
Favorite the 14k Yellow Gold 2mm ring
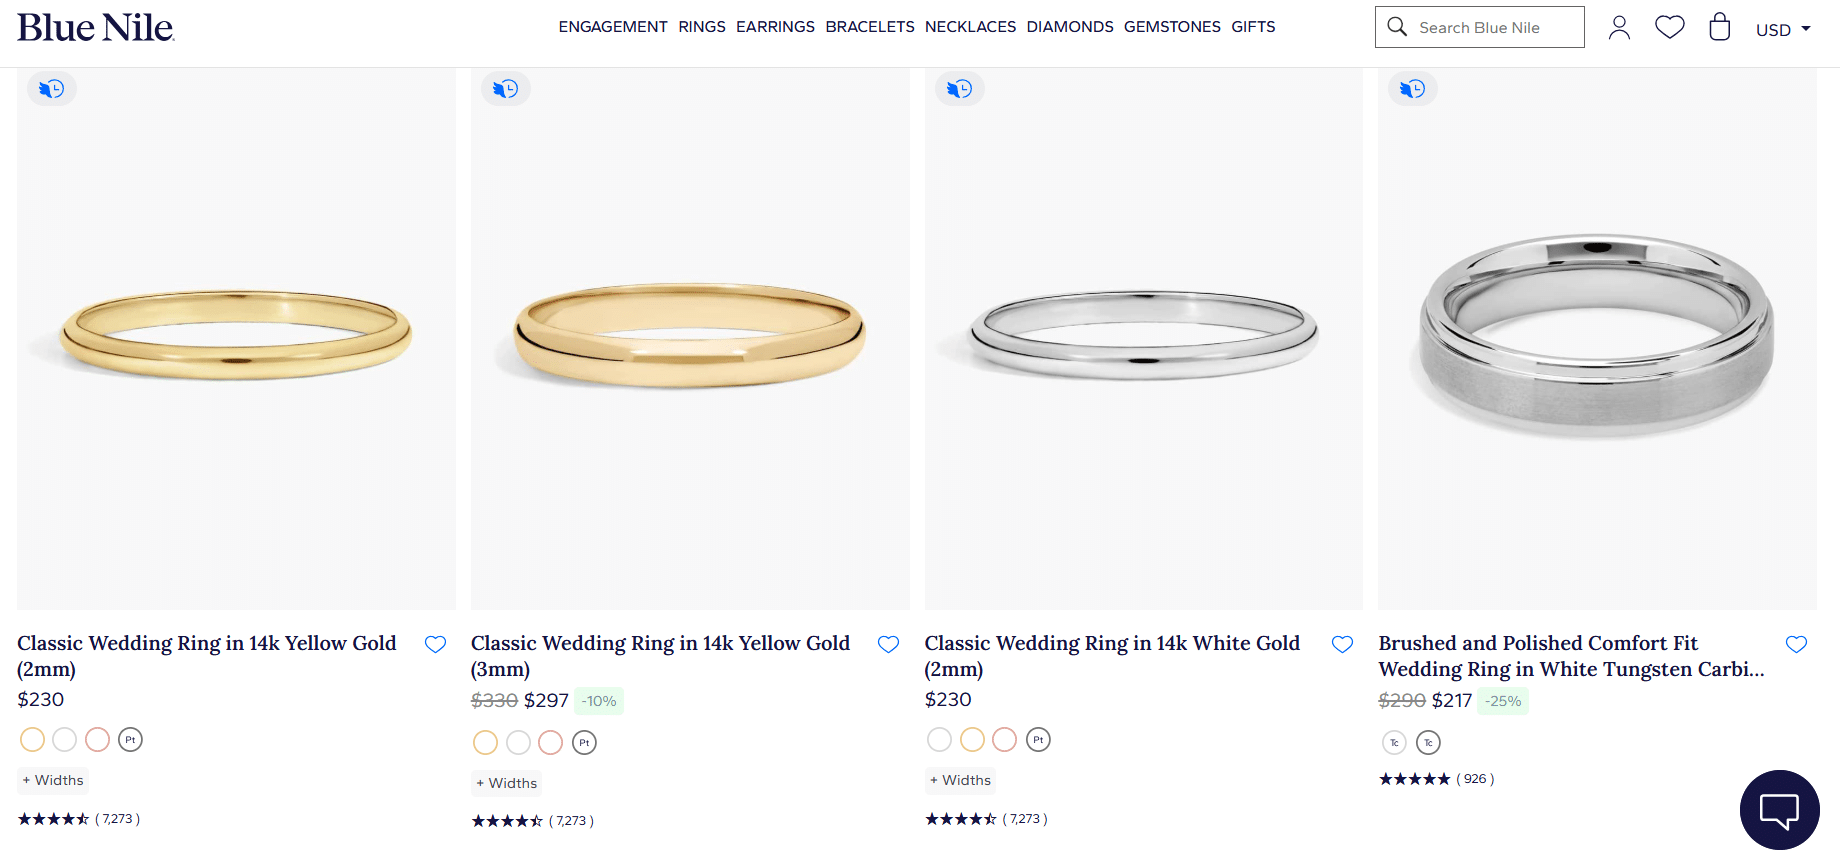coord(435,644)
